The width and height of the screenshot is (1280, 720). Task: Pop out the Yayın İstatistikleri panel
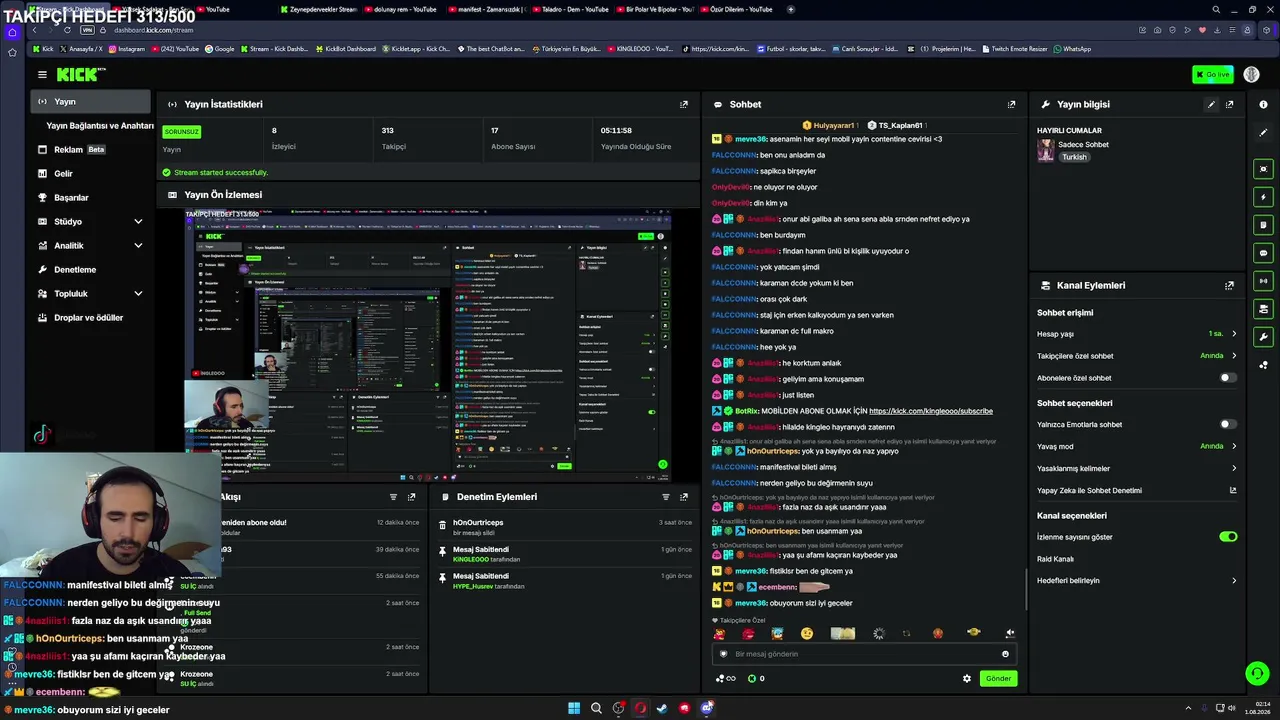click(684, 104)
